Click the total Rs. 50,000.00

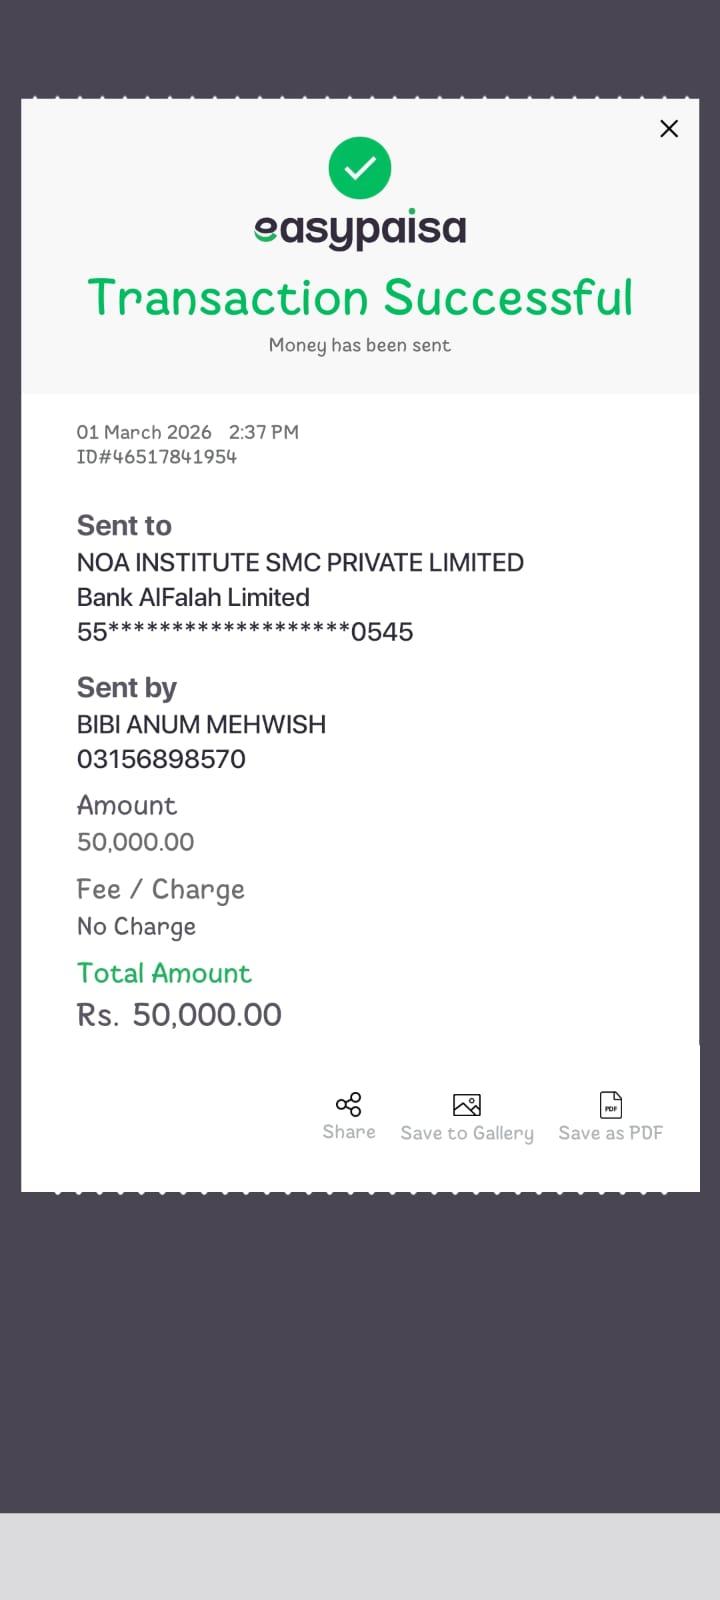coord(180,1015)
